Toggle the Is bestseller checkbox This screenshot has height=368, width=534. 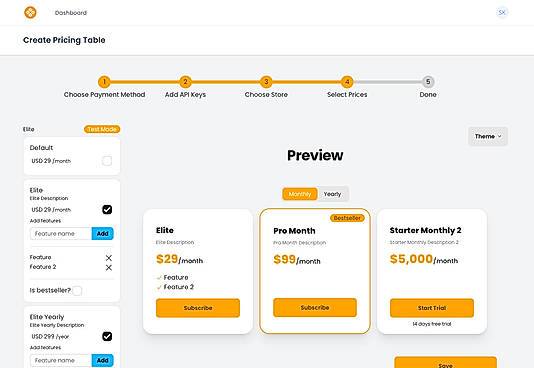[77, 291]
